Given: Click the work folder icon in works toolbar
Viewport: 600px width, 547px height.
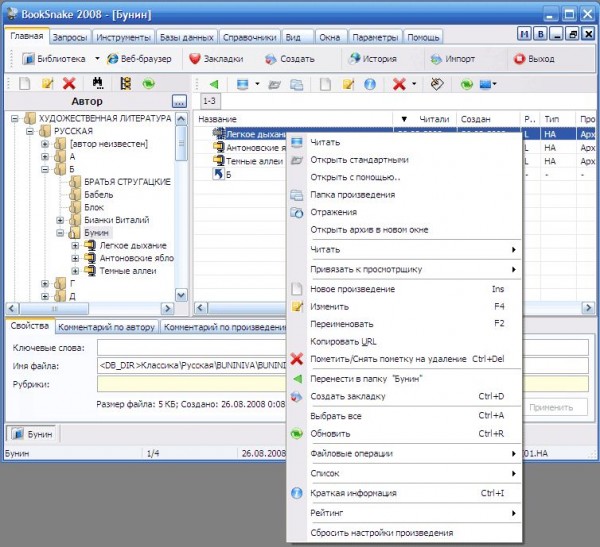Looking at the screenshot, I should tap(297, 85).
